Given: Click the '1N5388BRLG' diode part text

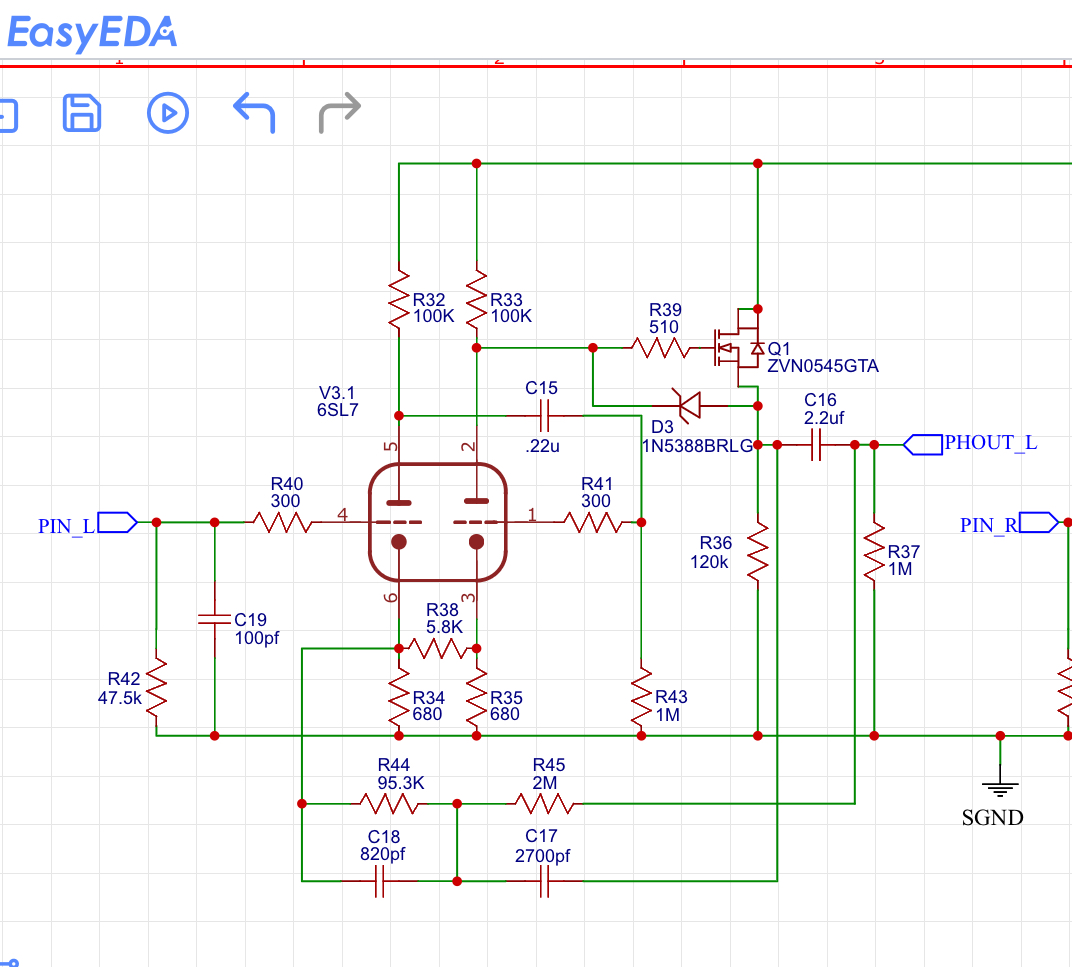Looking at the screenshot, I should click(697, 446).
